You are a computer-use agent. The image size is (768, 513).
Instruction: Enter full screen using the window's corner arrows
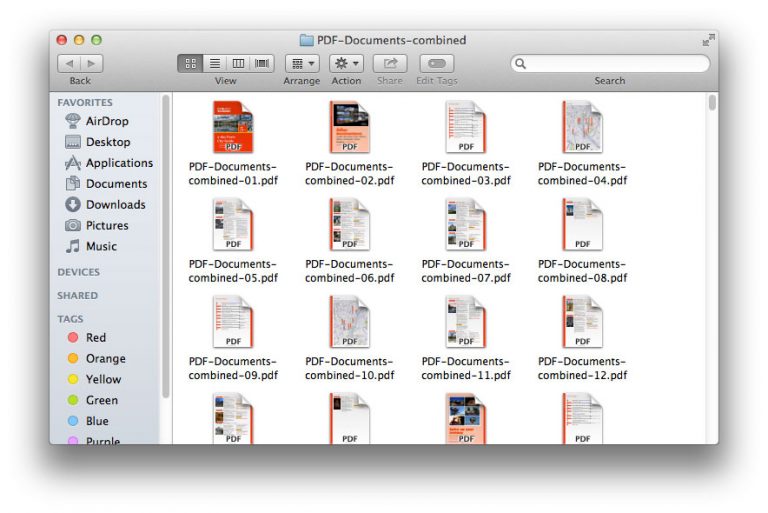point(708,40)
